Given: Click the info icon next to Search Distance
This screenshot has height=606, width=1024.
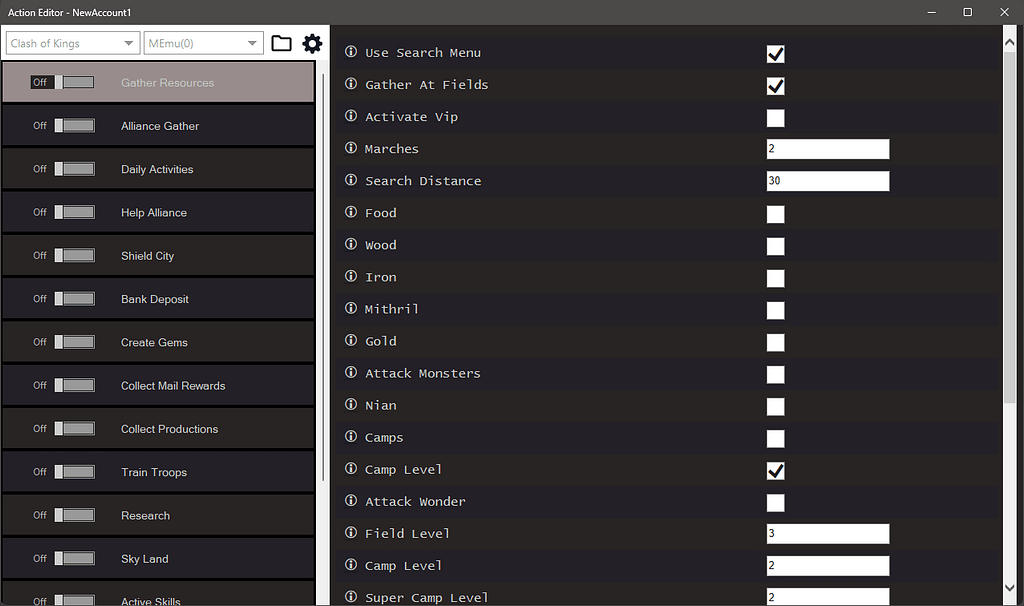Looking at the screenshot, I should pos(348,181).
